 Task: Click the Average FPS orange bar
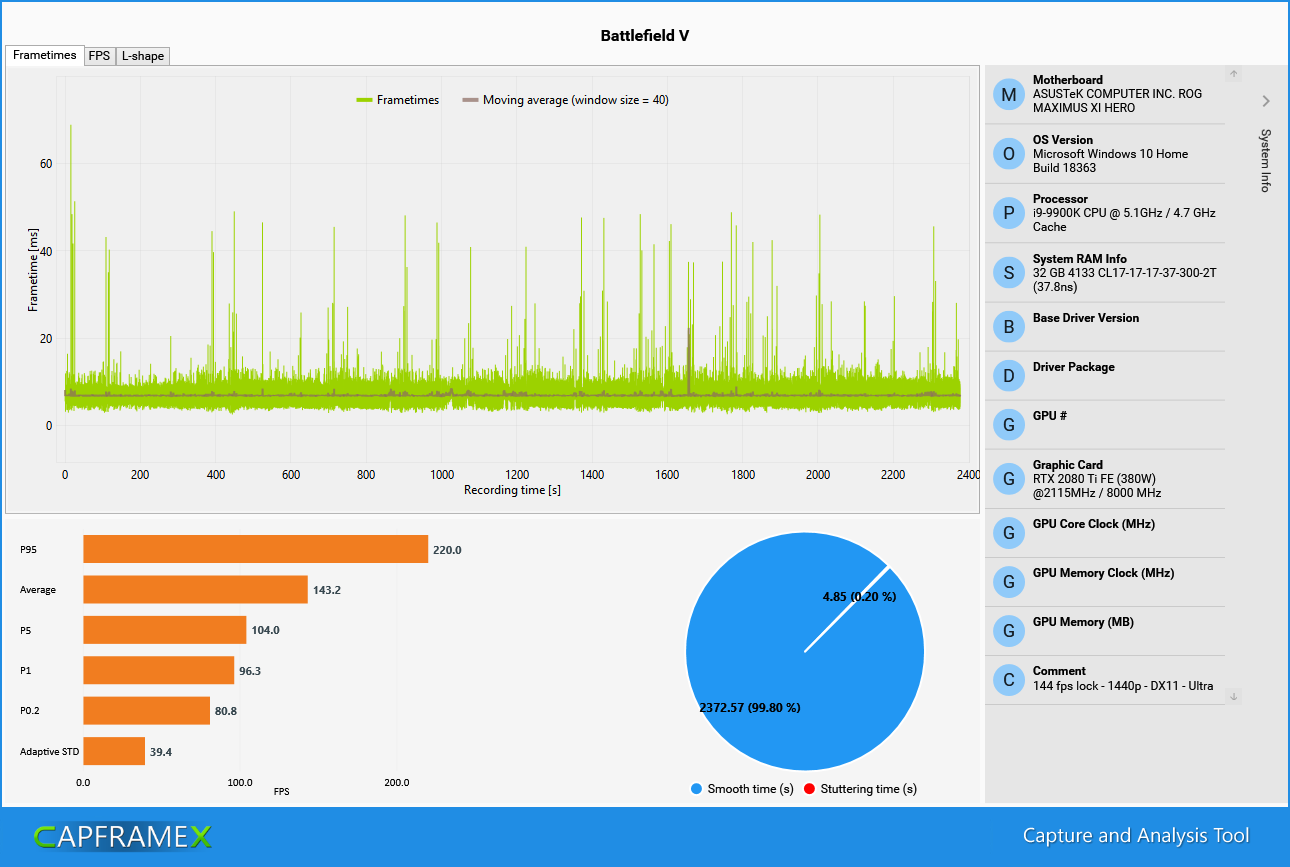click(x=195, y=589)
